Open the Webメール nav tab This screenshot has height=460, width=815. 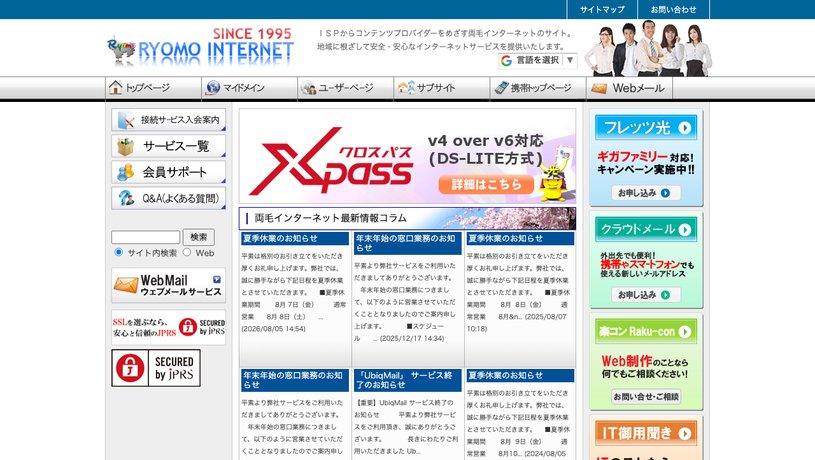629,88
